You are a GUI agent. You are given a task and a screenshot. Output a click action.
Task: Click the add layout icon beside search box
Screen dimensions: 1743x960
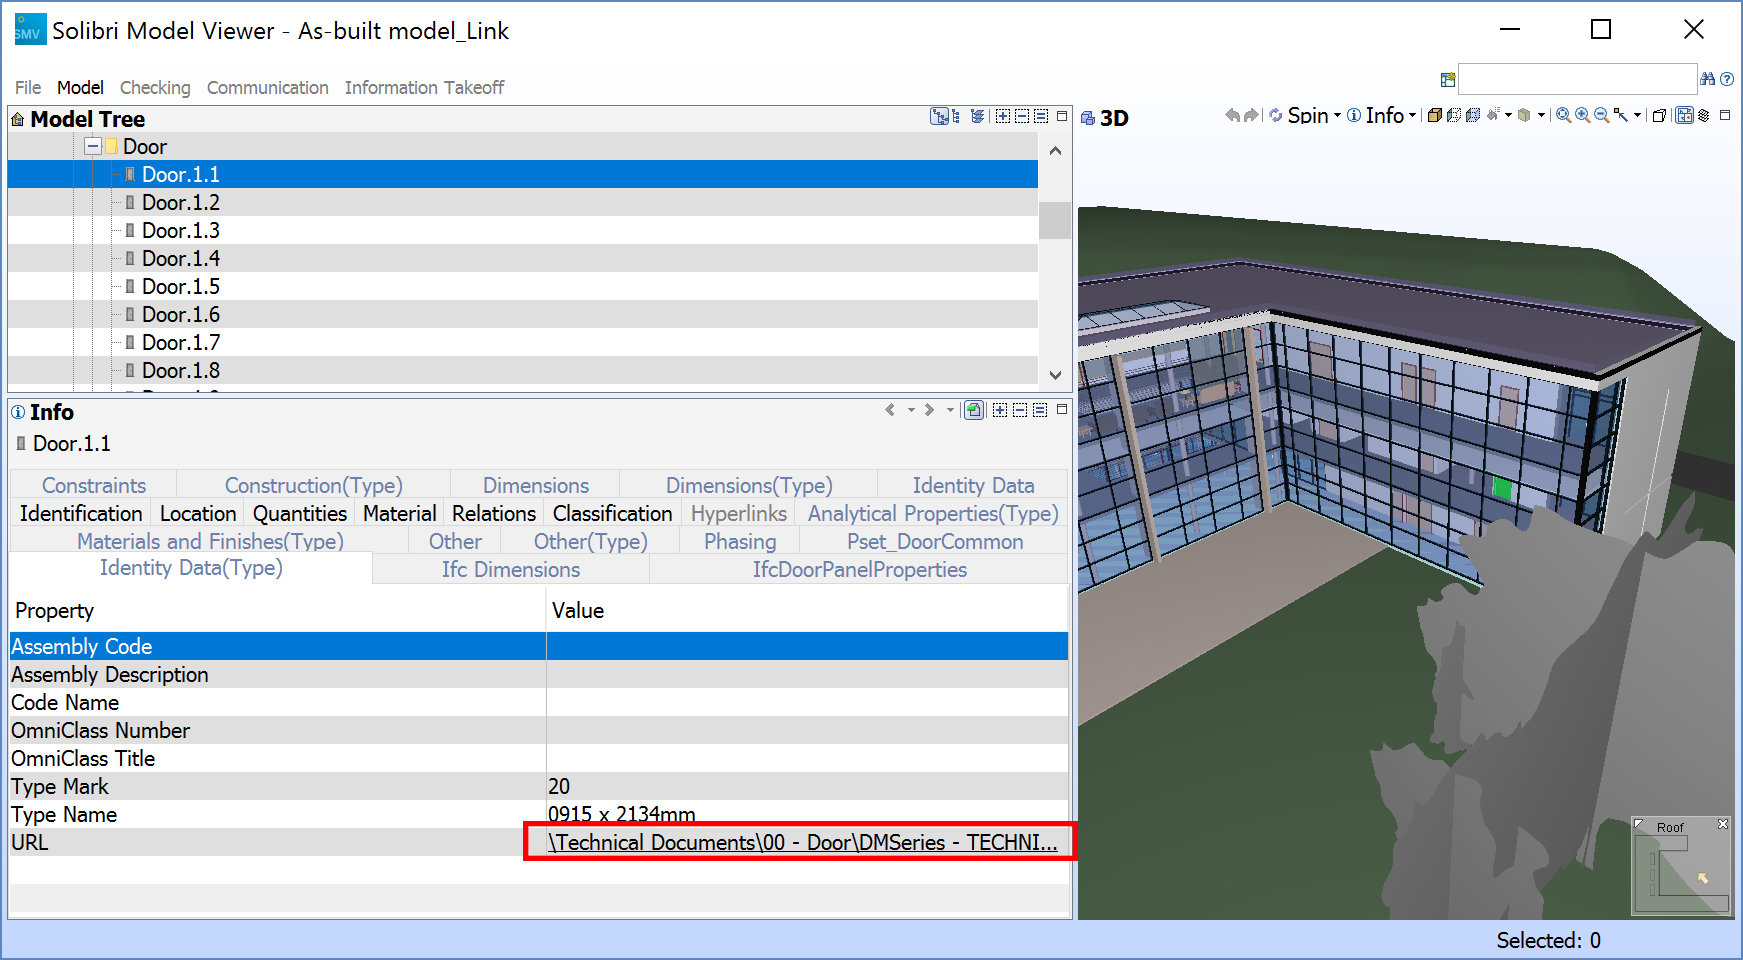(x=1448, y=80)
